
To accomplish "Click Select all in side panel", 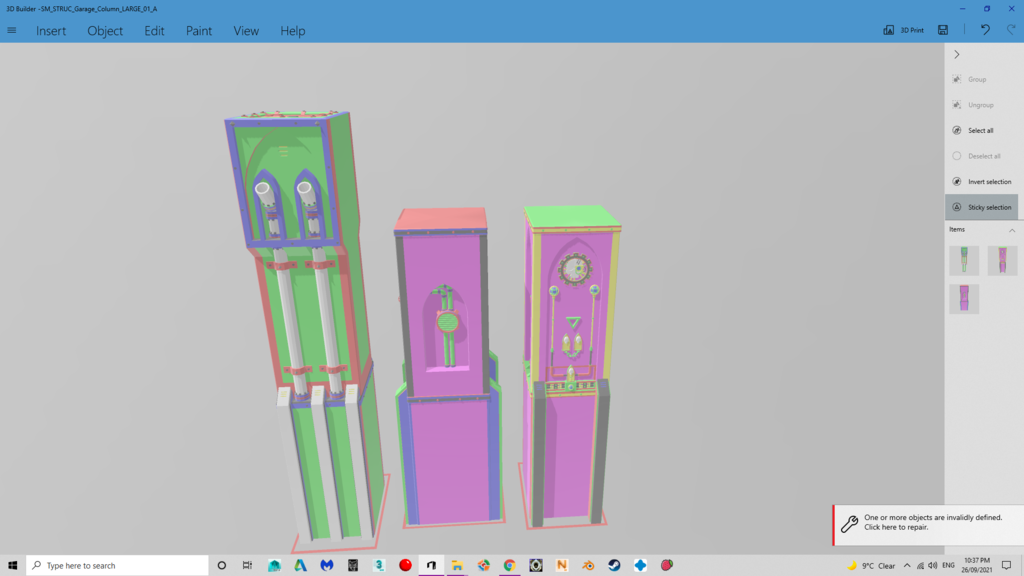I will (980, 130).
